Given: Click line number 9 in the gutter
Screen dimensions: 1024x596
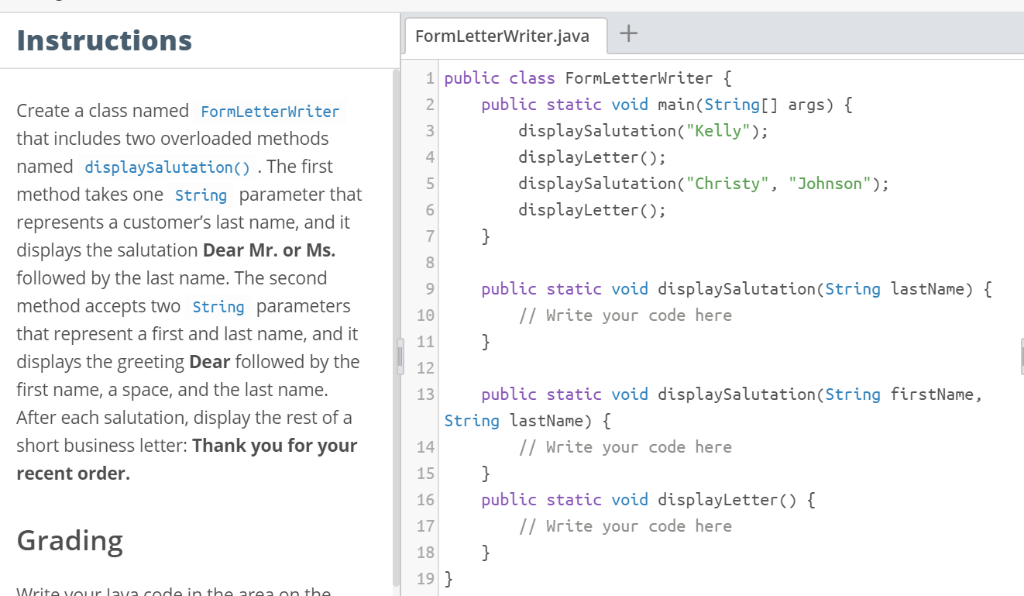Looking at the screenshot, I should [429, 289].
